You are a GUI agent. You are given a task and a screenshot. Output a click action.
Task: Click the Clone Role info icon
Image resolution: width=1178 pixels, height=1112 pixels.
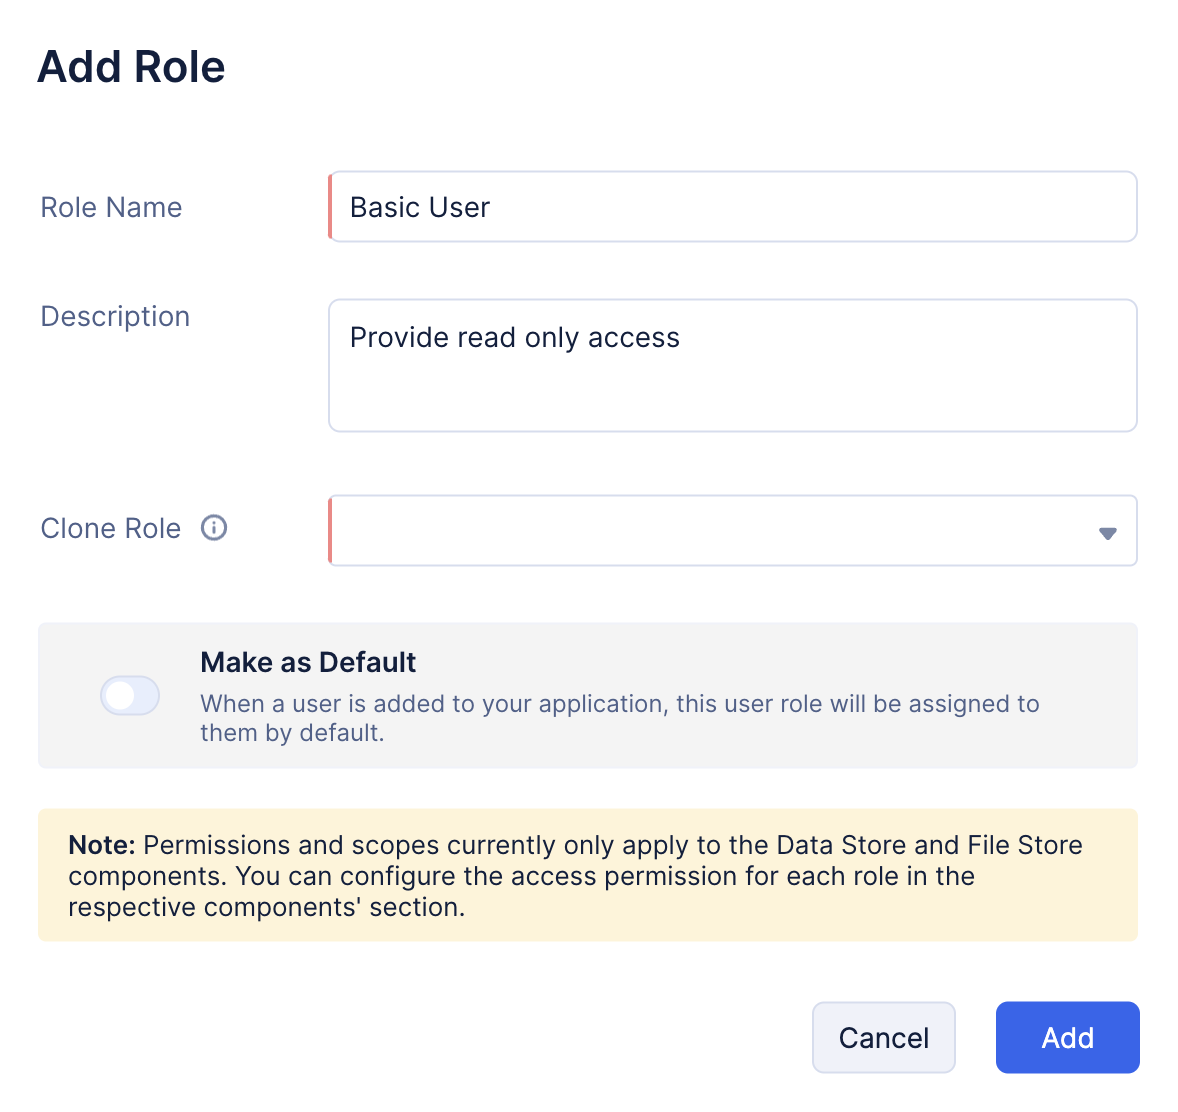coord(214,528)
